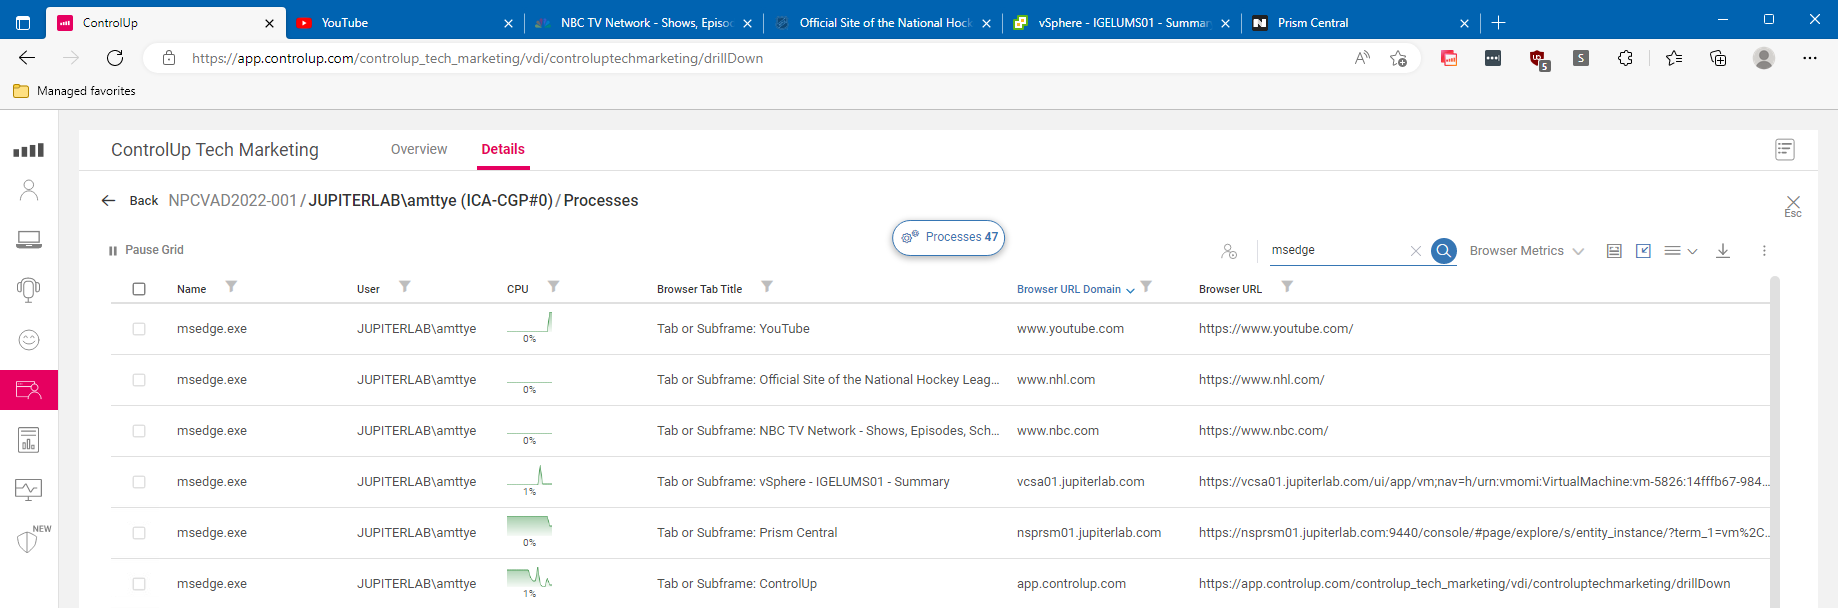This screenshot has width=1838, height=608.
Task: Open the monitor pulse icon in the sidebar
Action: [29, 489]
